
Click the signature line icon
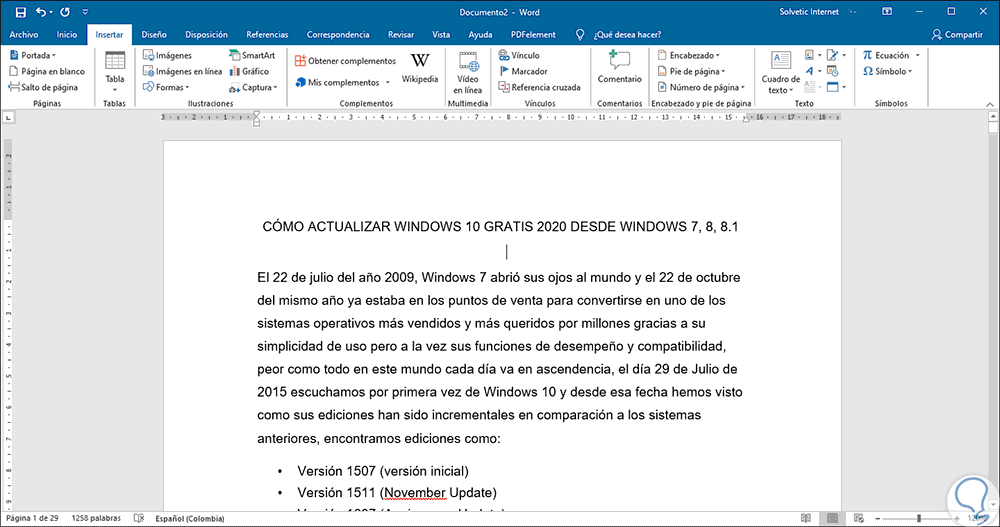tap(832, 55)
